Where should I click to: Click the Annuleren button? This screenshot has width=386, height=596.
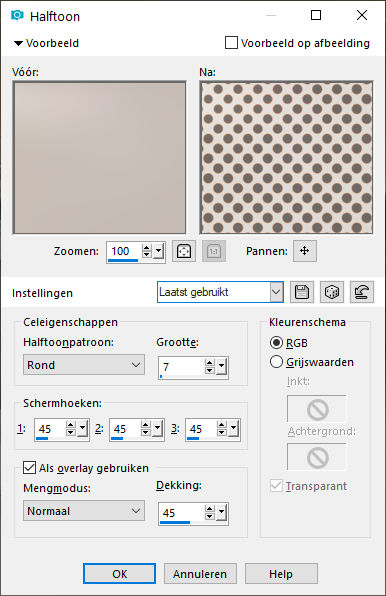coord(200,574)
